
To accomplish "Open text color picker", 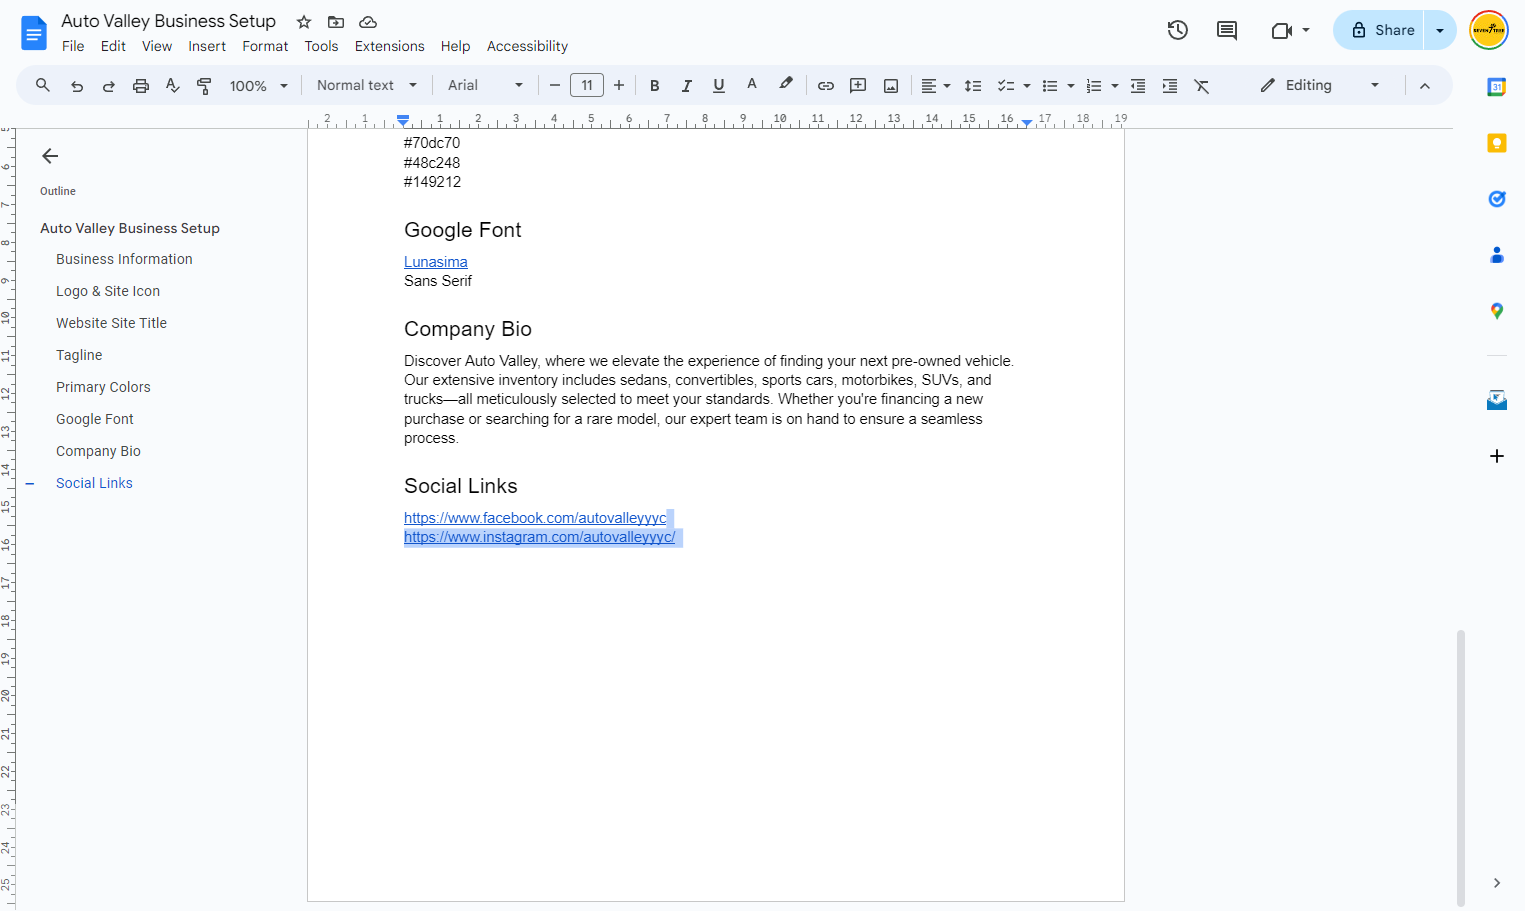I will tap(752, 86).
